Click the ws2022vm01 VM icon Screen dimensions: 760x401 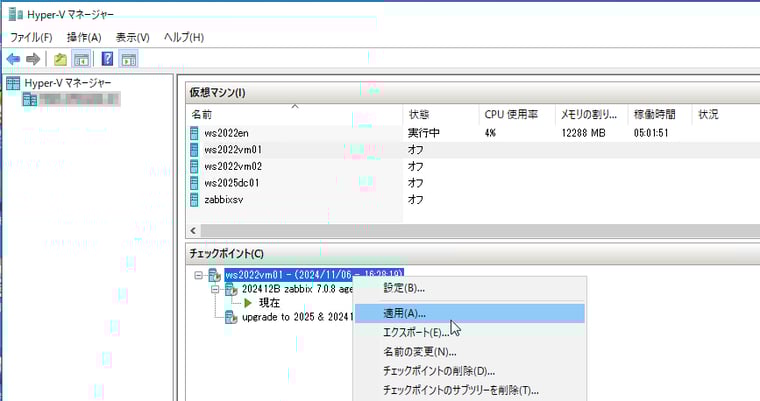point(194,149)
